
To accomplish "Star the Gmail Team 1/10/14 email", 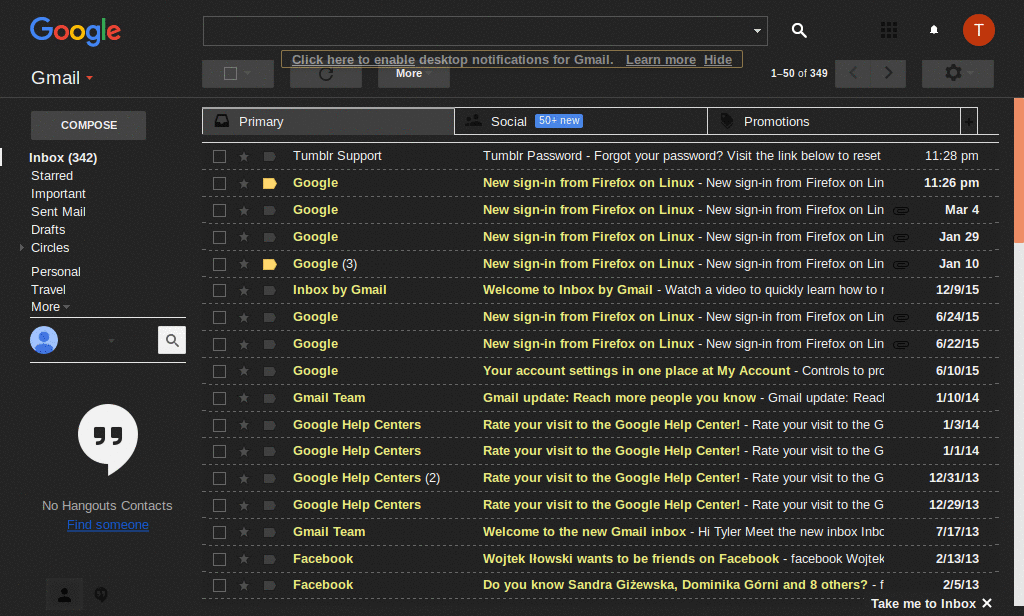I will pyautogui.click(x=244, y=398).
